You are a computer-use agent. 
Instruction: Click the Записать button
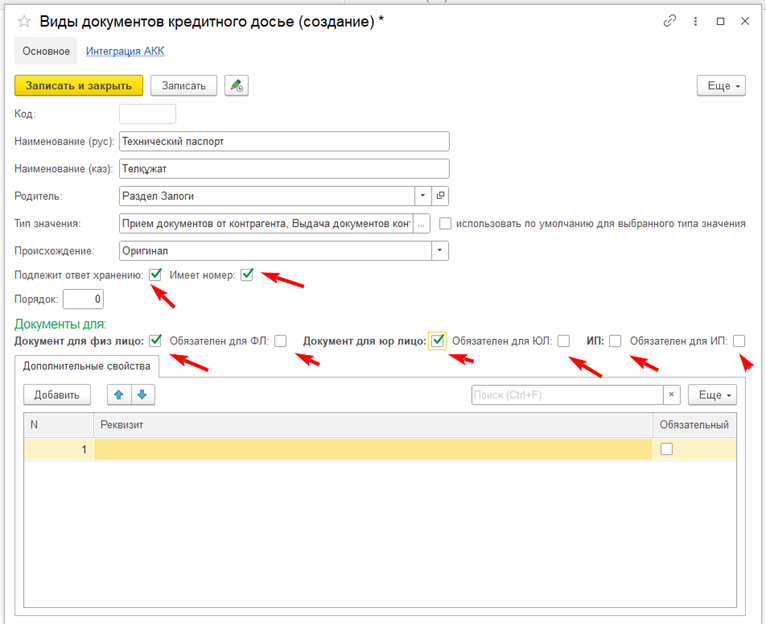click(184, 86)
